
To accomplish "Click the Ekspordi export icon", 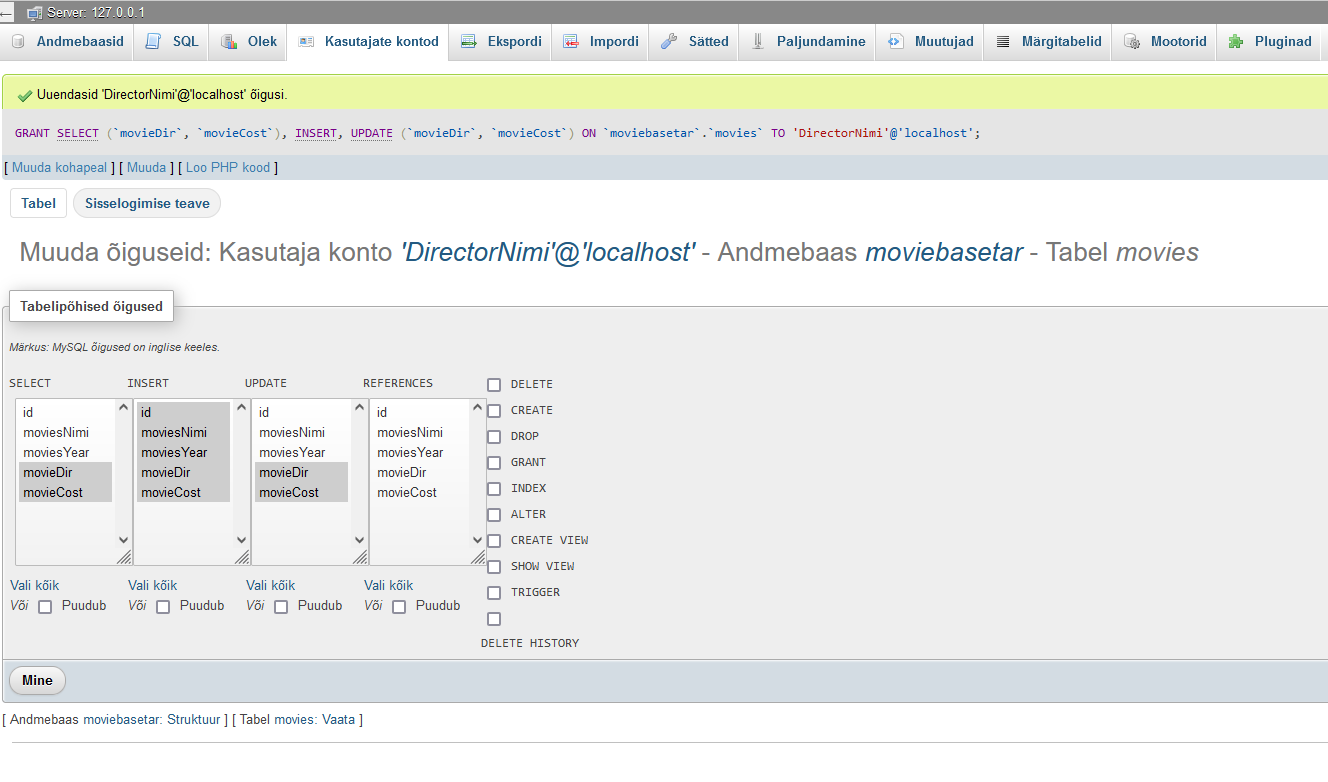I will click(468, 42).
